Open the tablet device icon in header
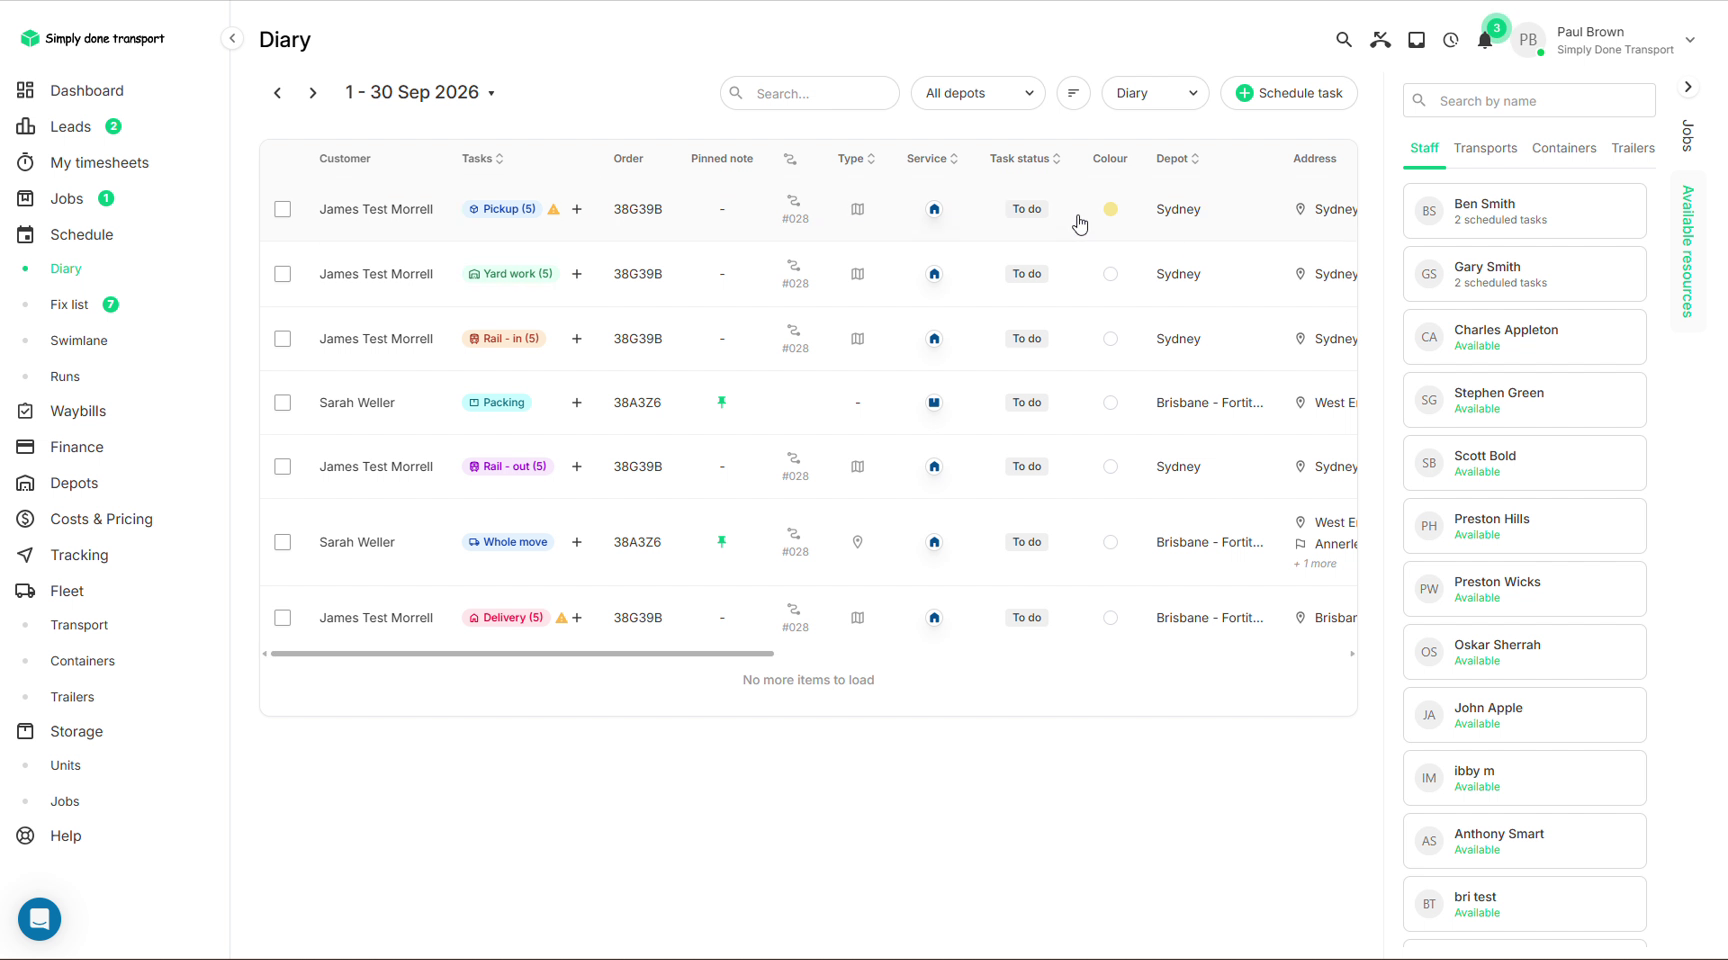1728x960 pixels. click(1416, 40)
